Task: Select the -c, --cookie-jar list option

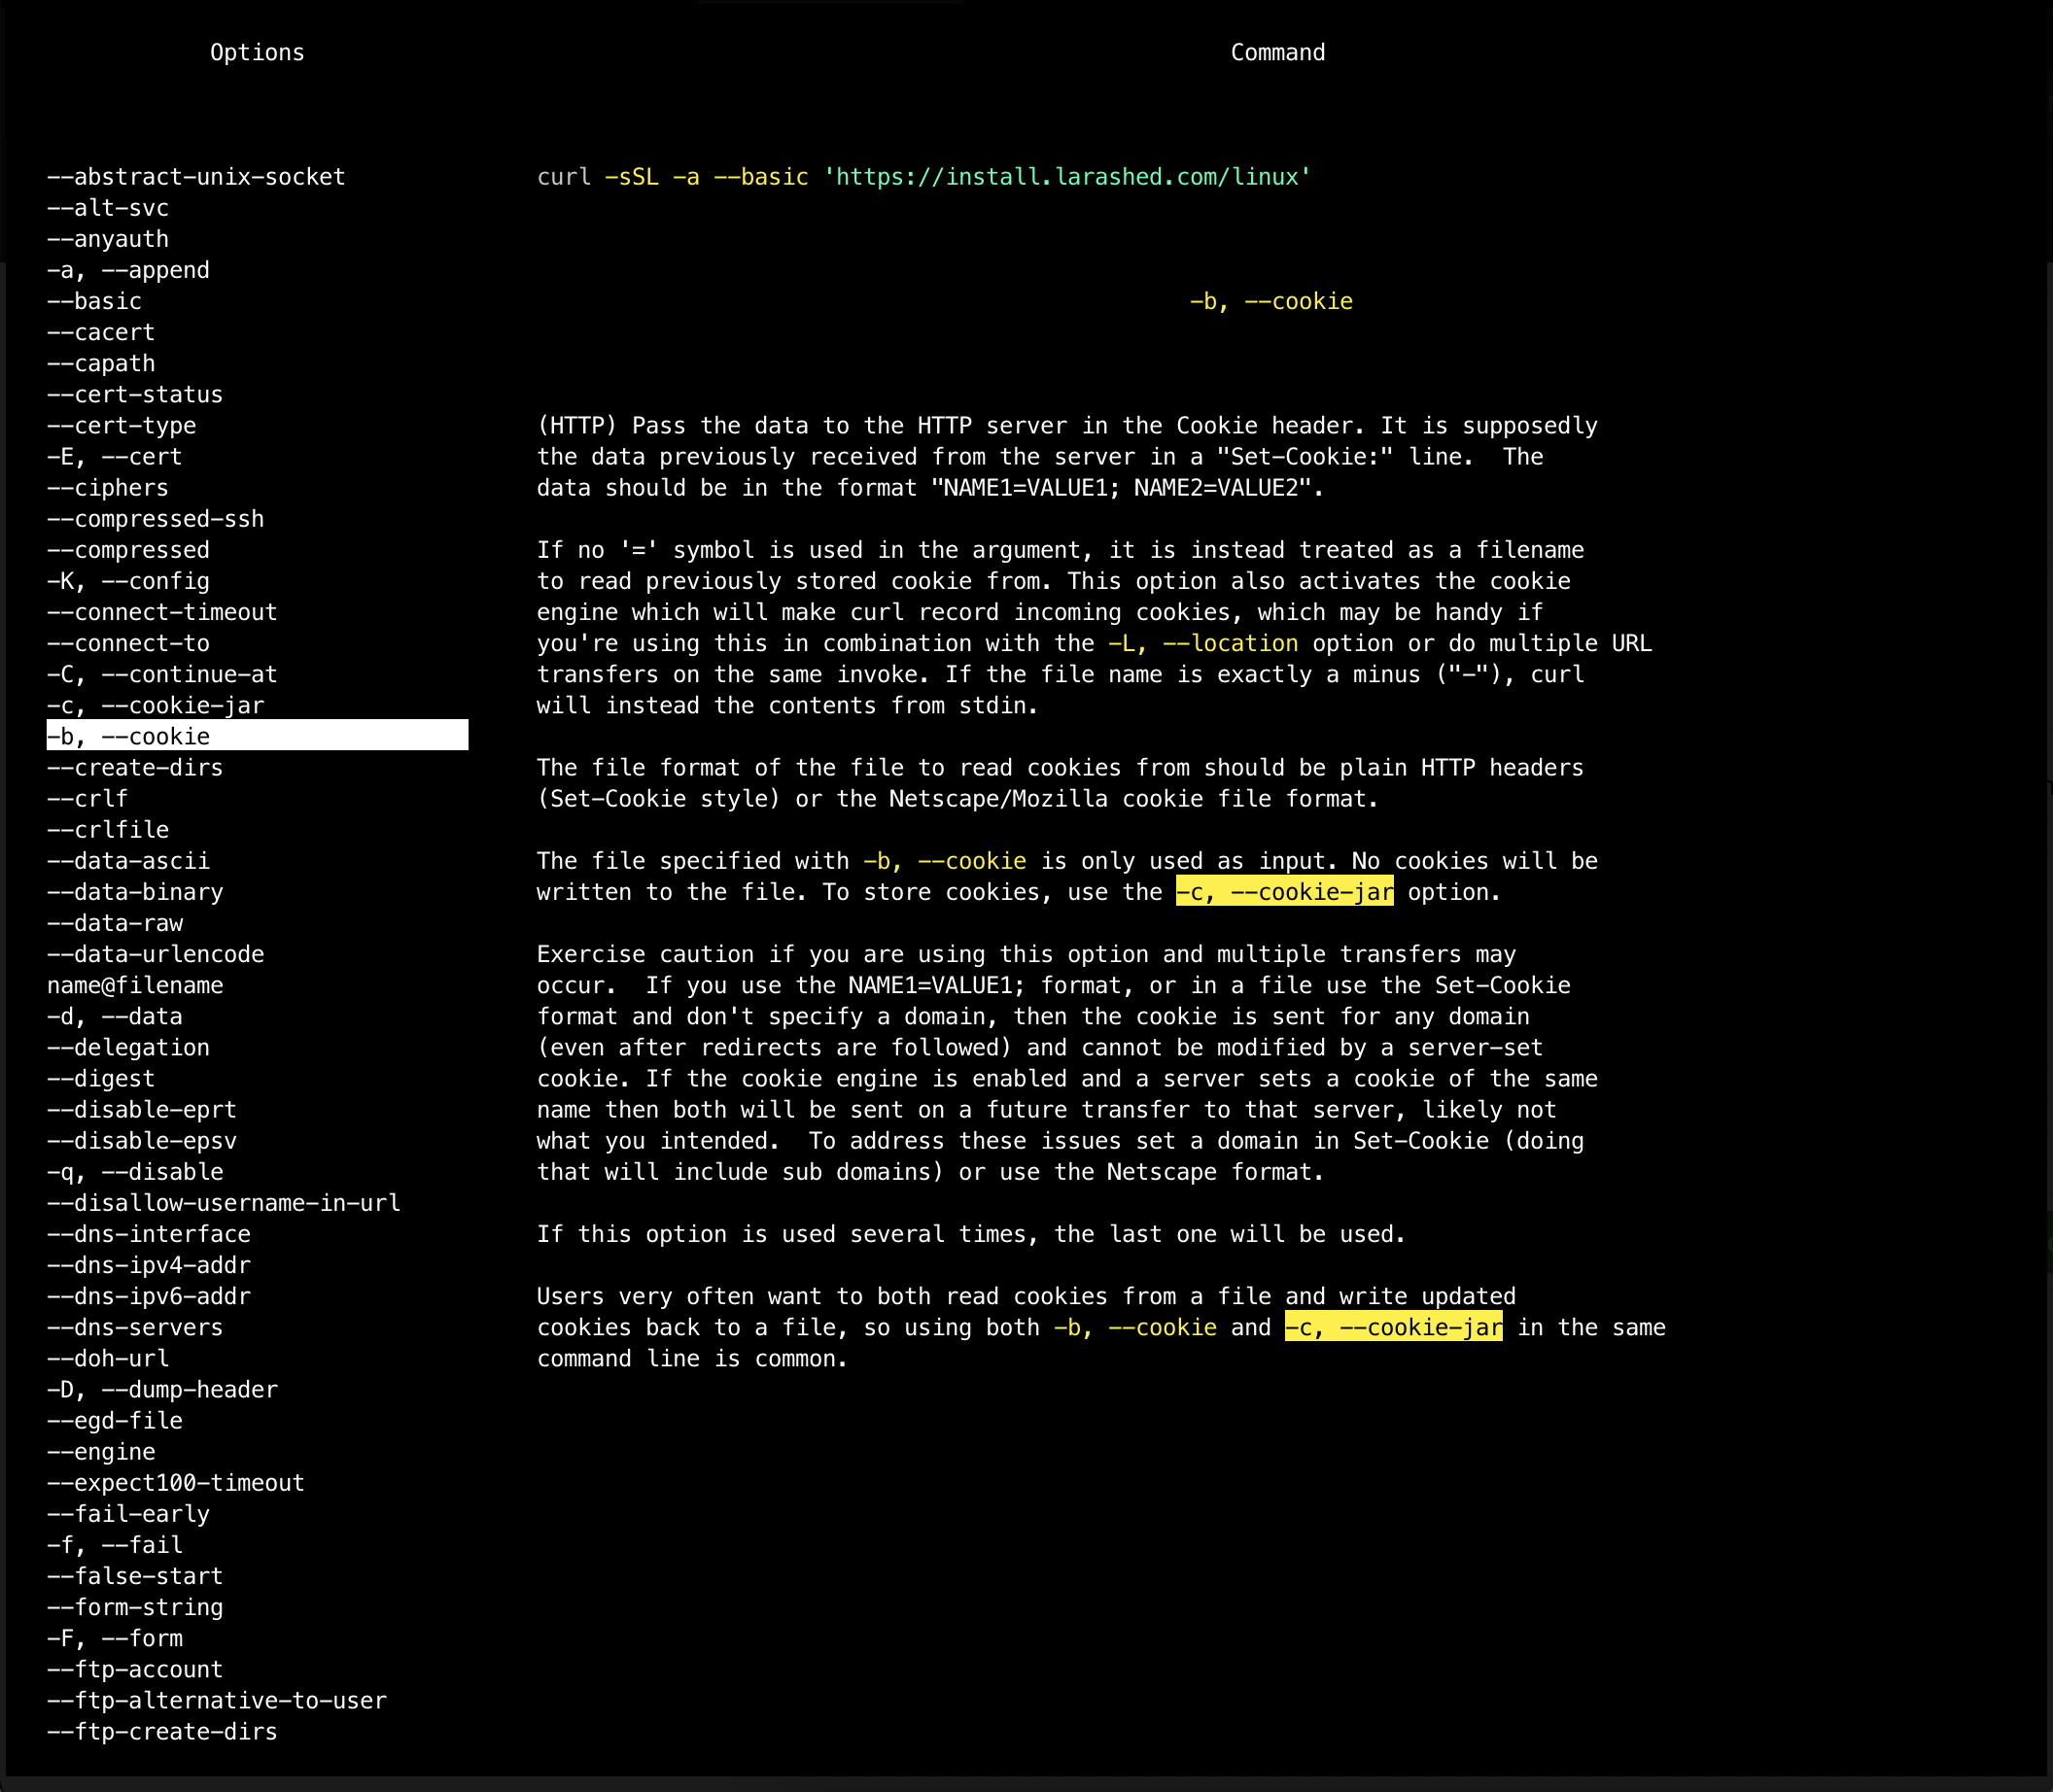Action: pyautogui.click(x=155, y=705)
